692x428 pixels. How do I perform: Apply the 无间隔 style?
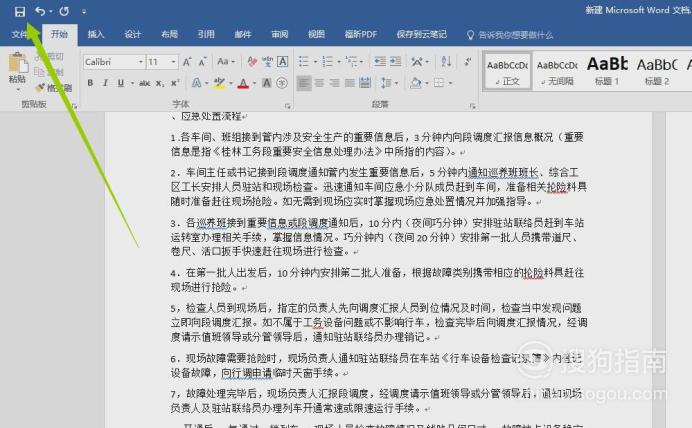(x=557, y=71)
